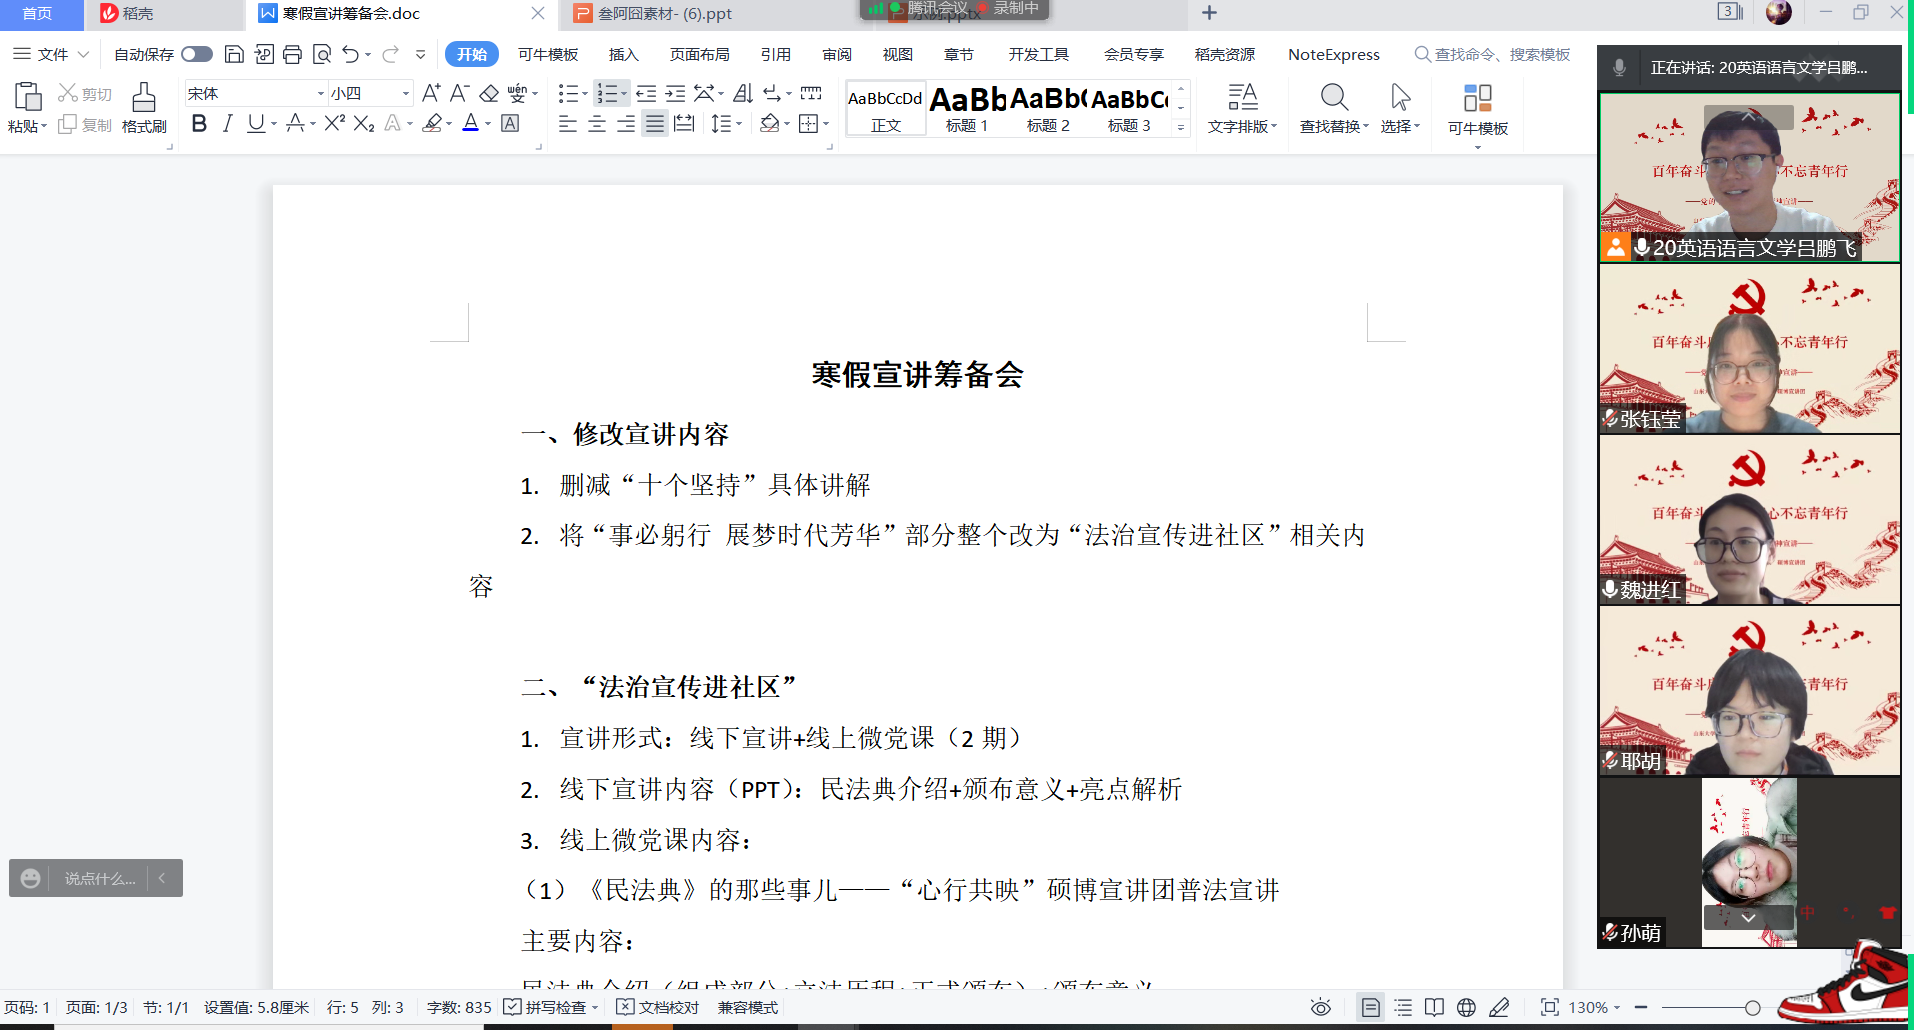The height and width of the screenshot is (1030, 1914).
Task: Click the italic formatting icon
Action: point(227,123)
